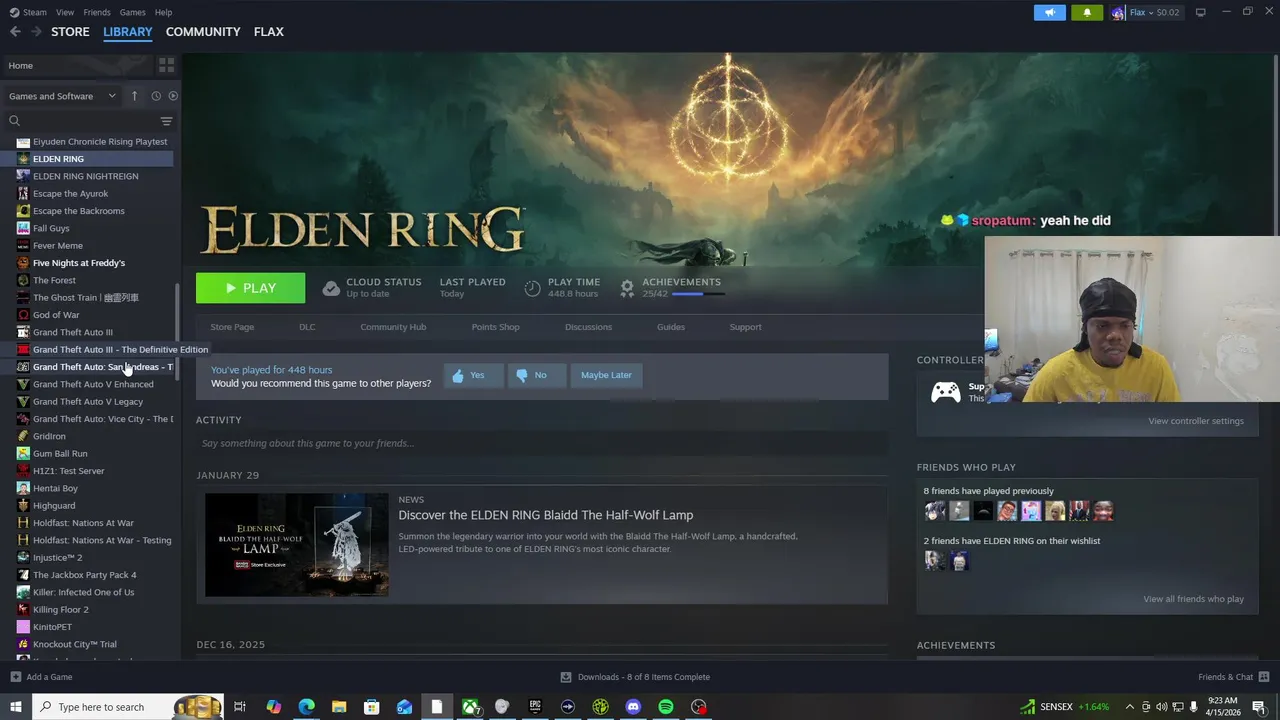Open View all friends who play
The height and width of the screenshot is (720, 1280).
(1193, 599)
